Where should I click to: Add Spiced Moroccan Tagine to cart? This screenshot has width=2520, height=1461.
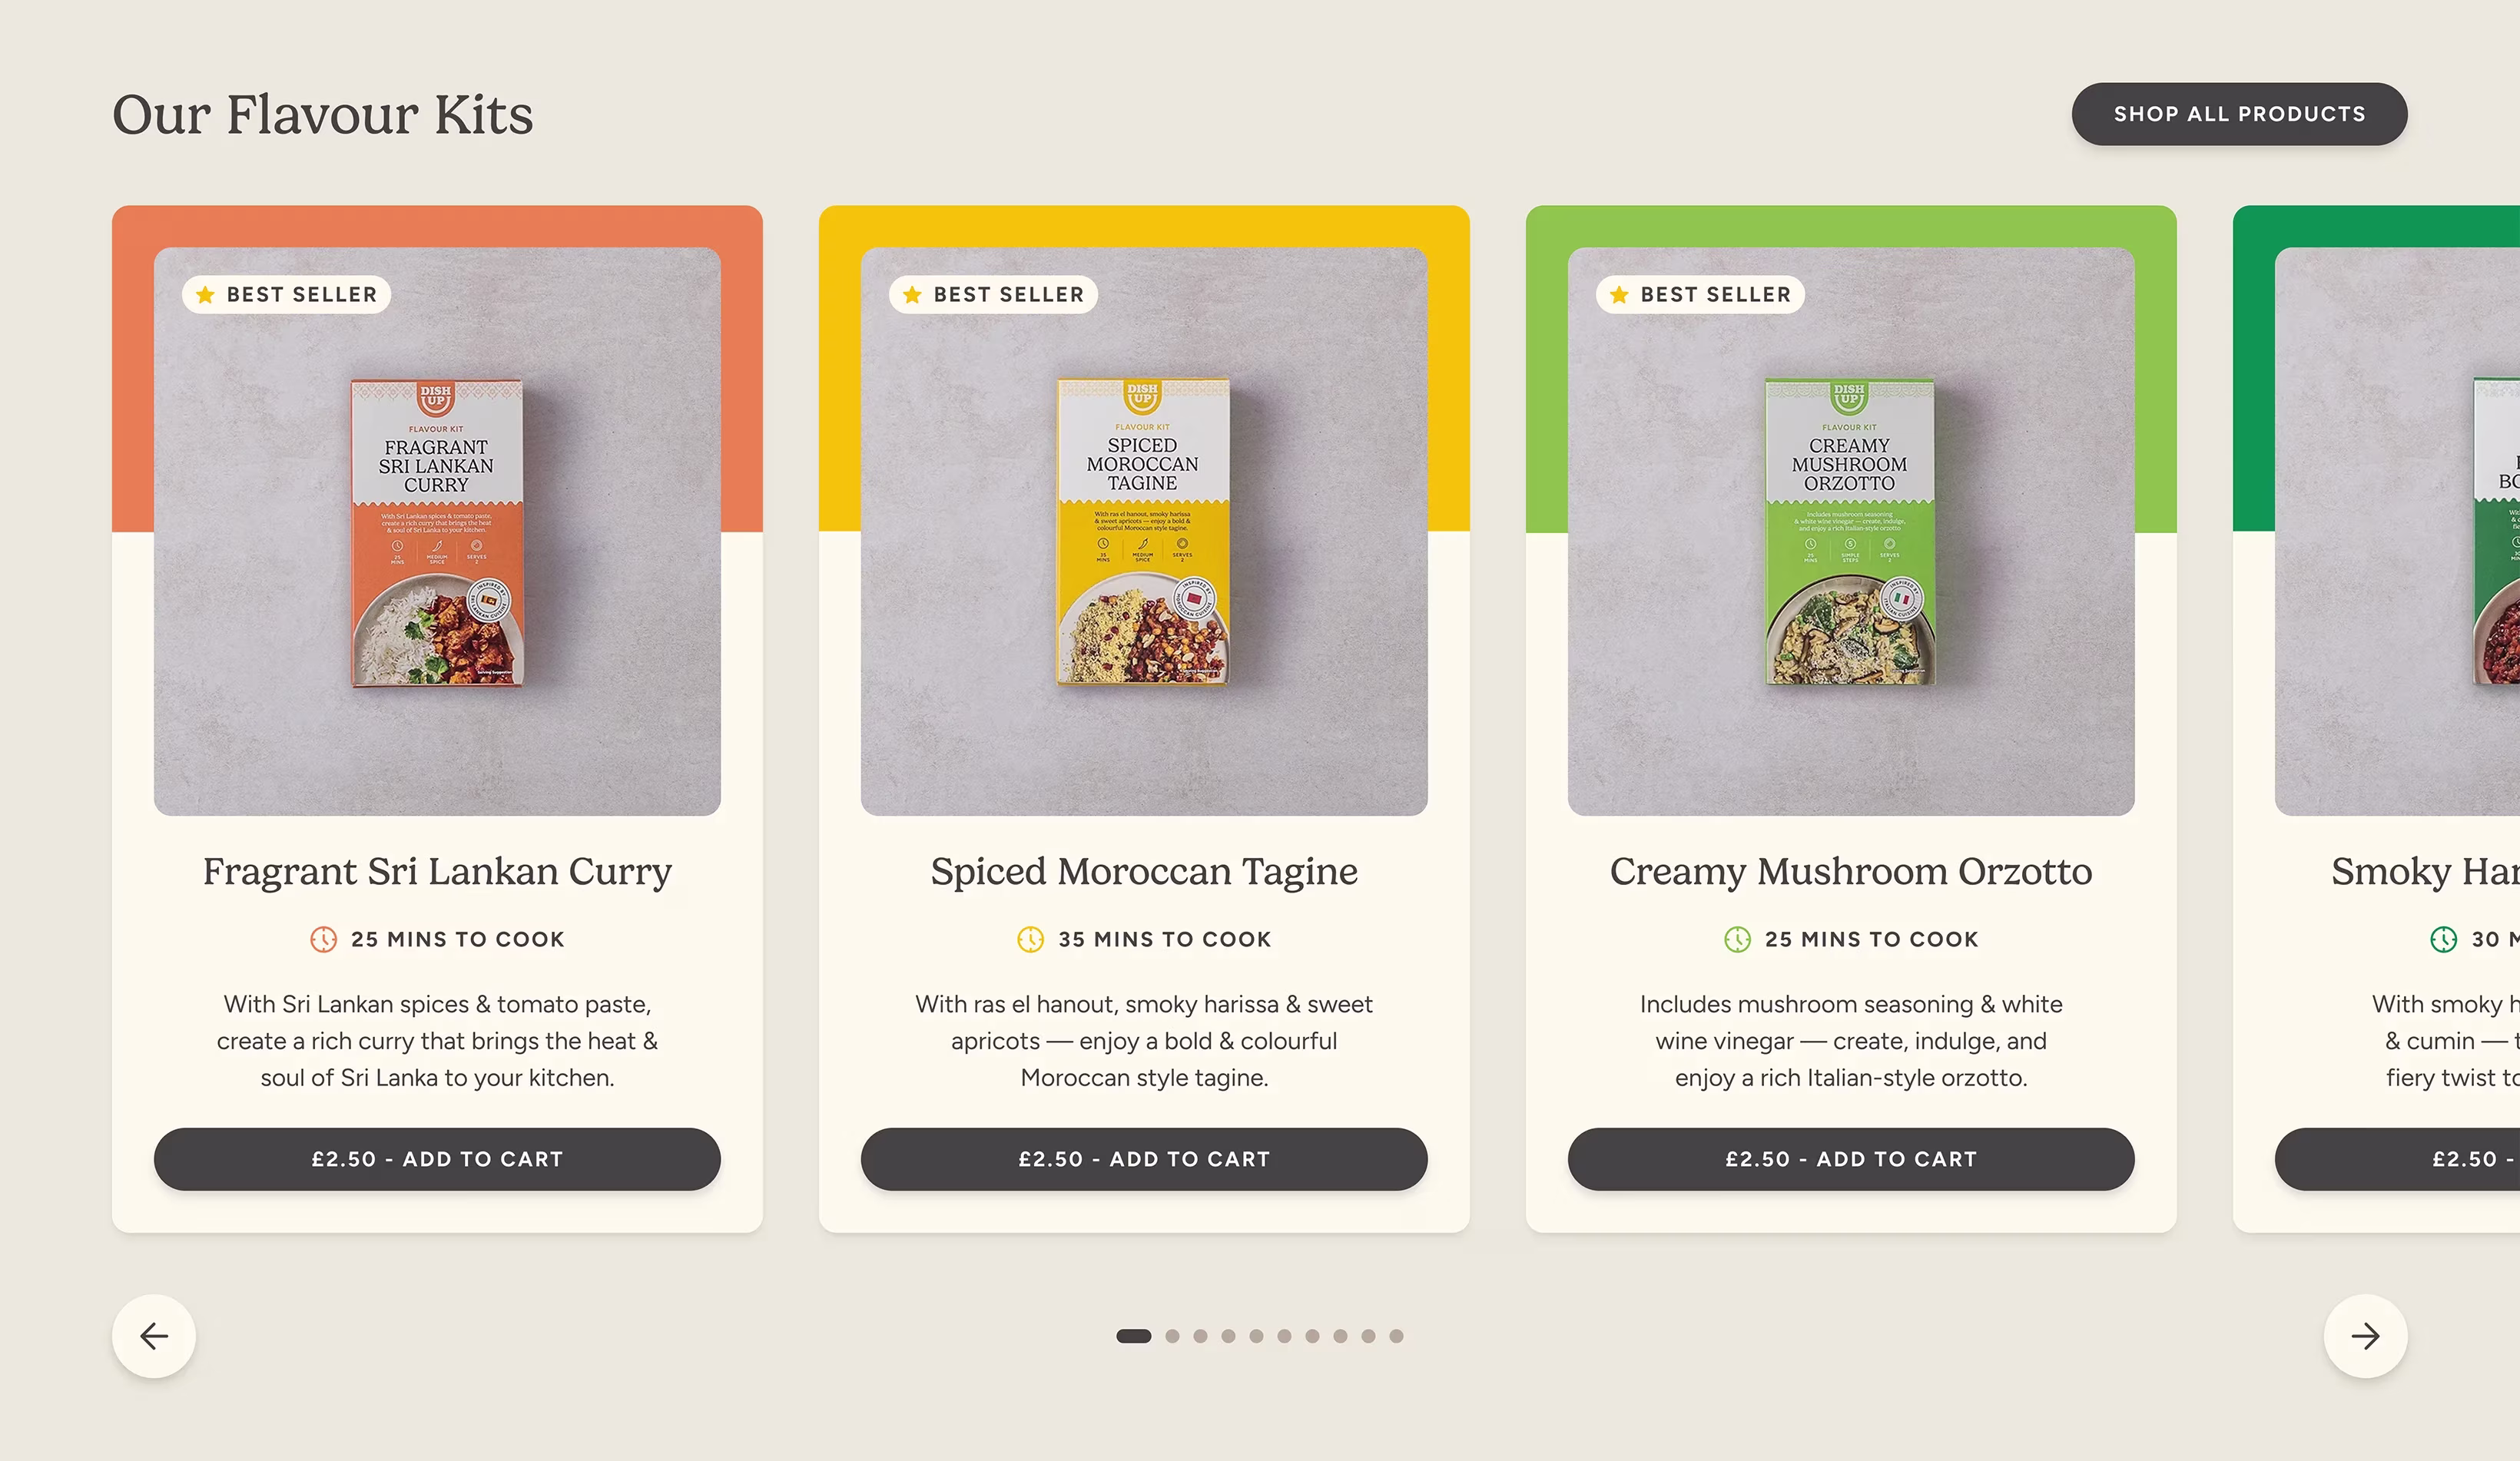[1144, 1159]
